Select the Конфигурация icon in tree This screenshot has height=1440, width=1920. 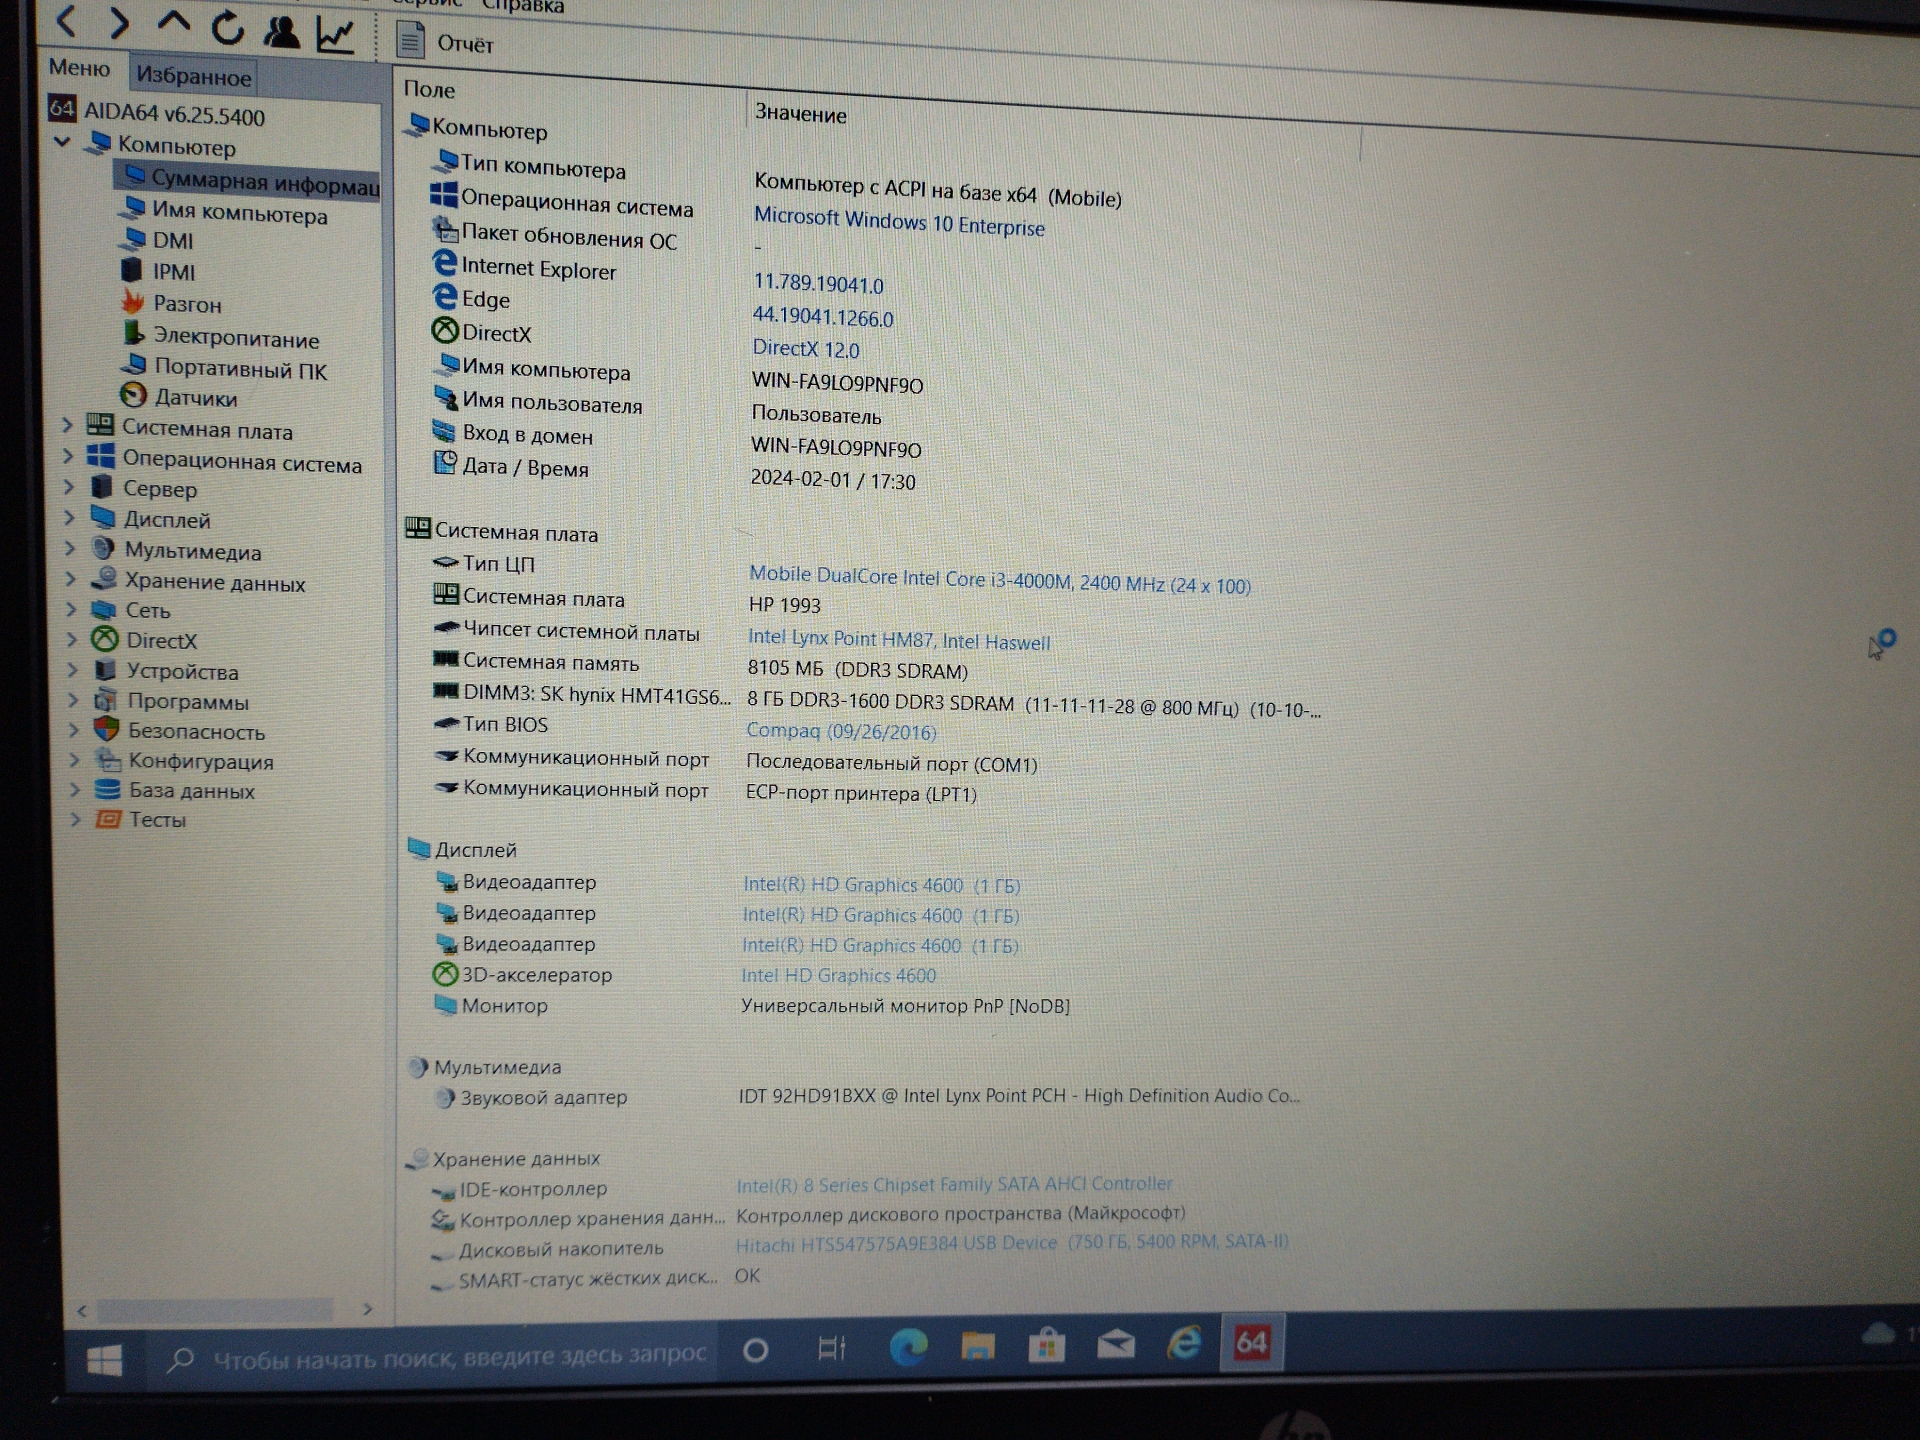(108, 760)
